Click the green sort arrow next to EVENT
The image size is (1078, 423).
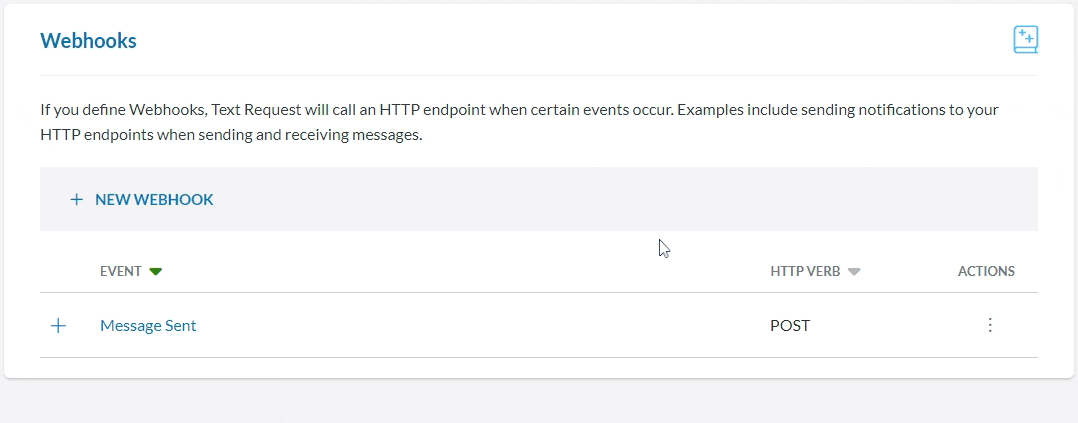pyautogui.click(x=155, y=271)
